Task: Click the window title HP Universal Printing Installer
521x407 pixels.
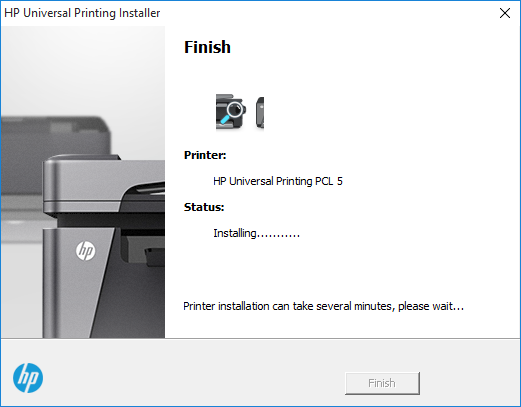Action: click(82, 13)
